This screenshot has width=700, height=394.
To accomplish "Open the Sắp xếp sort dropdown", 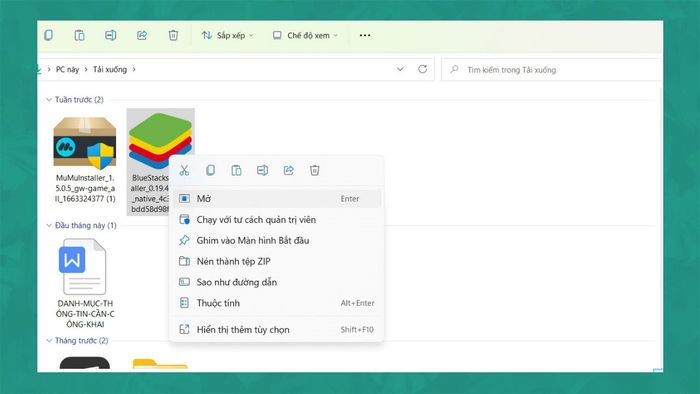I will point(227,35).
